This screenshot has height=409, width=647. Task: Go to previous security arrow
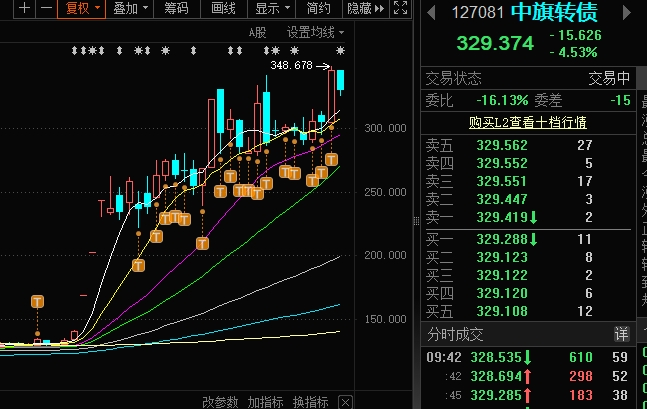[431, 13]
